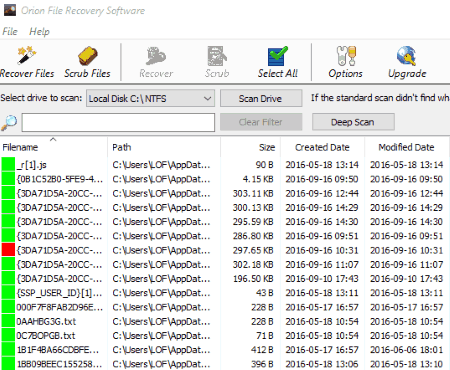Screen dimensions: 450x370
Task: Select All files via toolbar
Action: [x=278, y=63]
